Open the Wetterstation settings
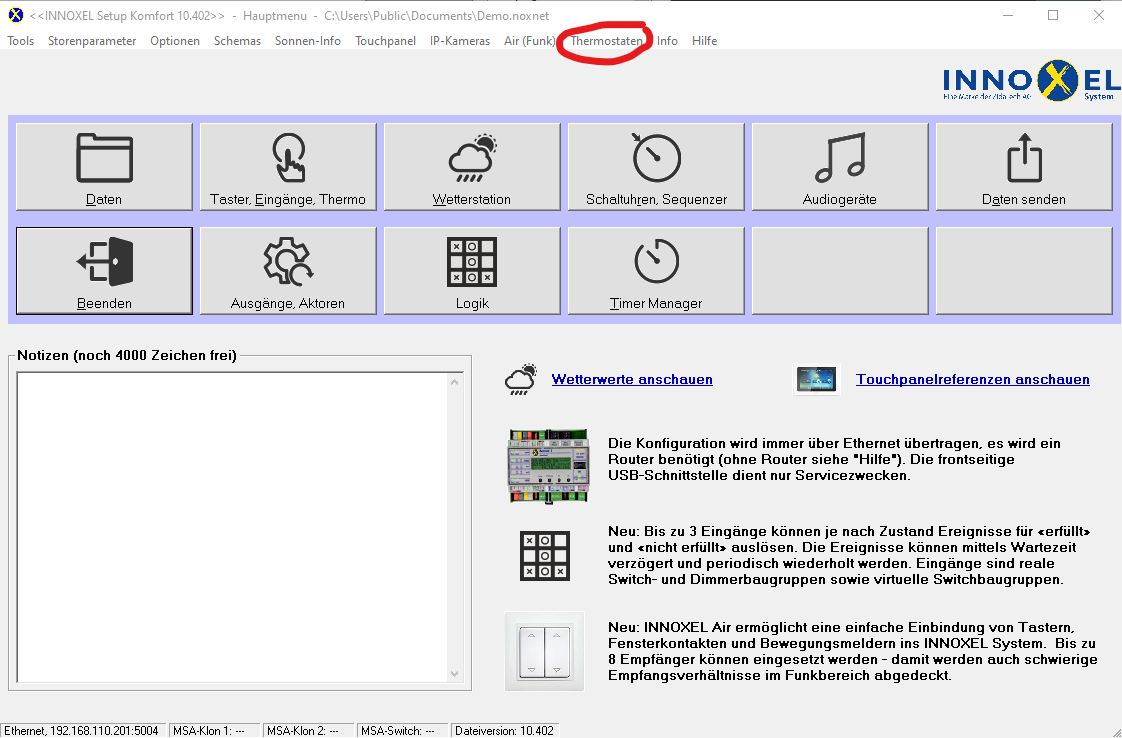Image resolution: width=1122 pixels, height=738 pixels. [472, 167]
